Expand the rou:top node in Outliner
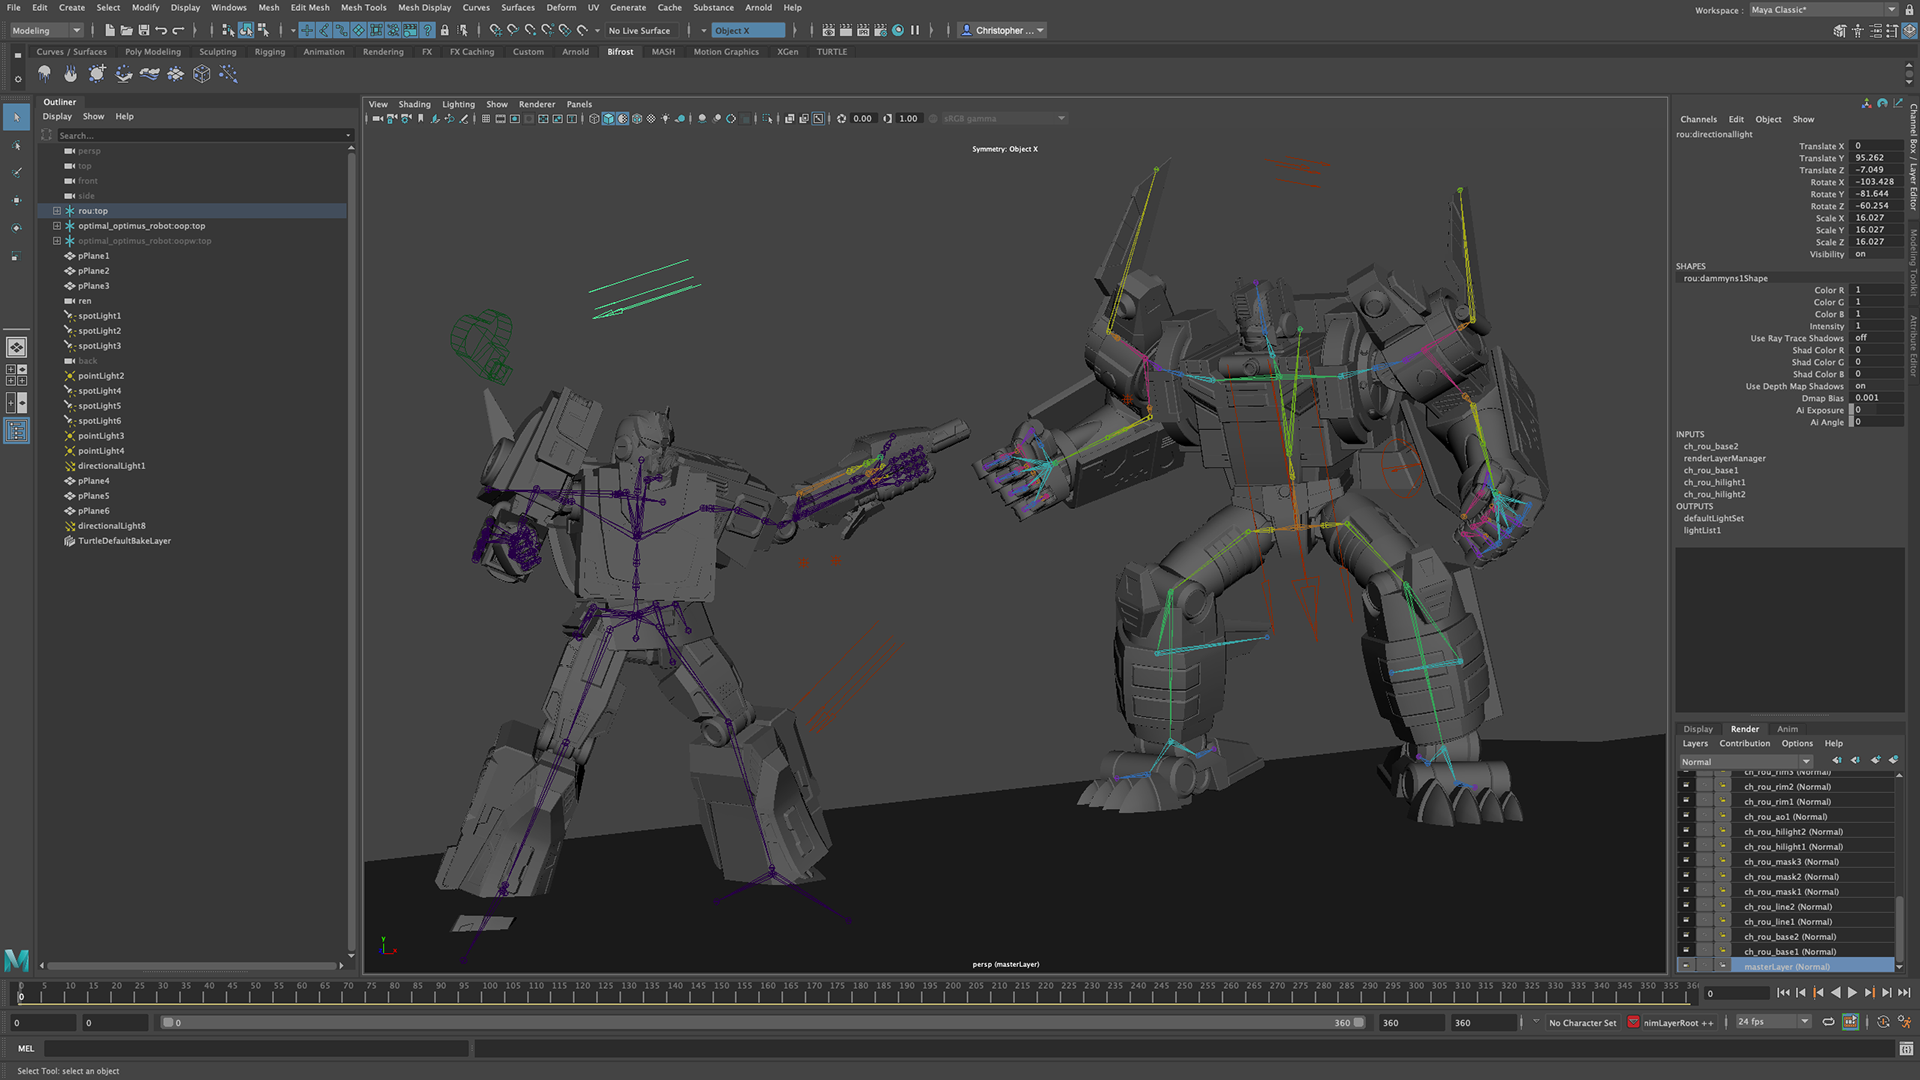This screenshot has height=1080, width=1920. click(x=57, y=211)
